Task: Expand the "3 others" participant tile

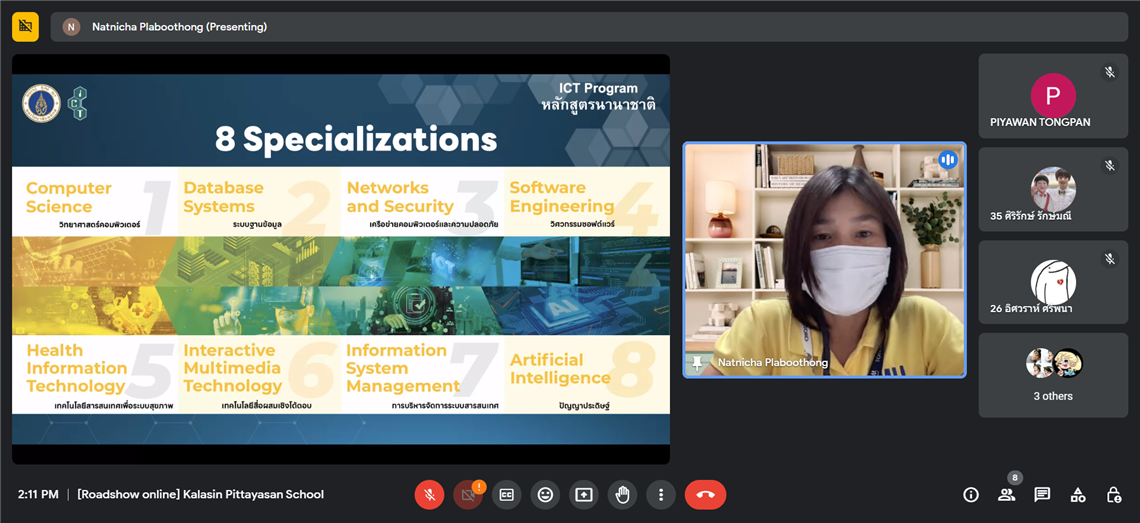Action: point(1052,375)
